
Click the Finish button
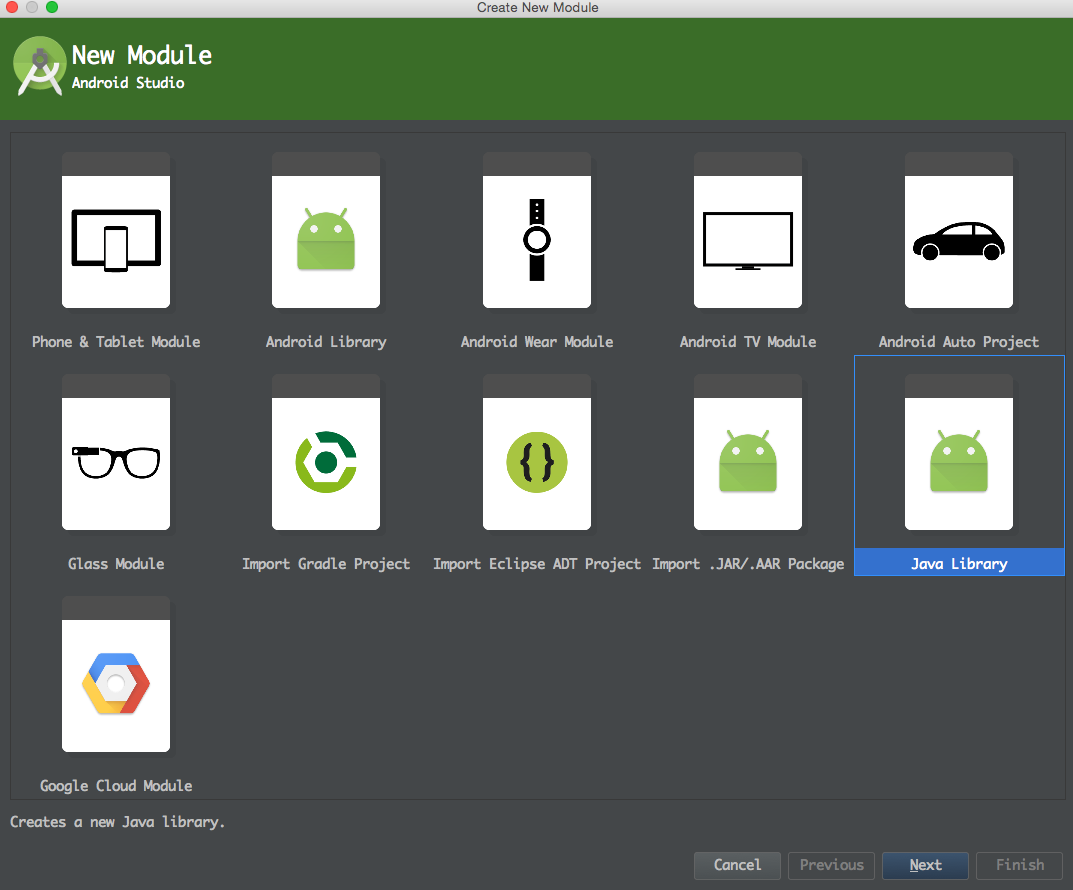click(x=1019, y=865)
